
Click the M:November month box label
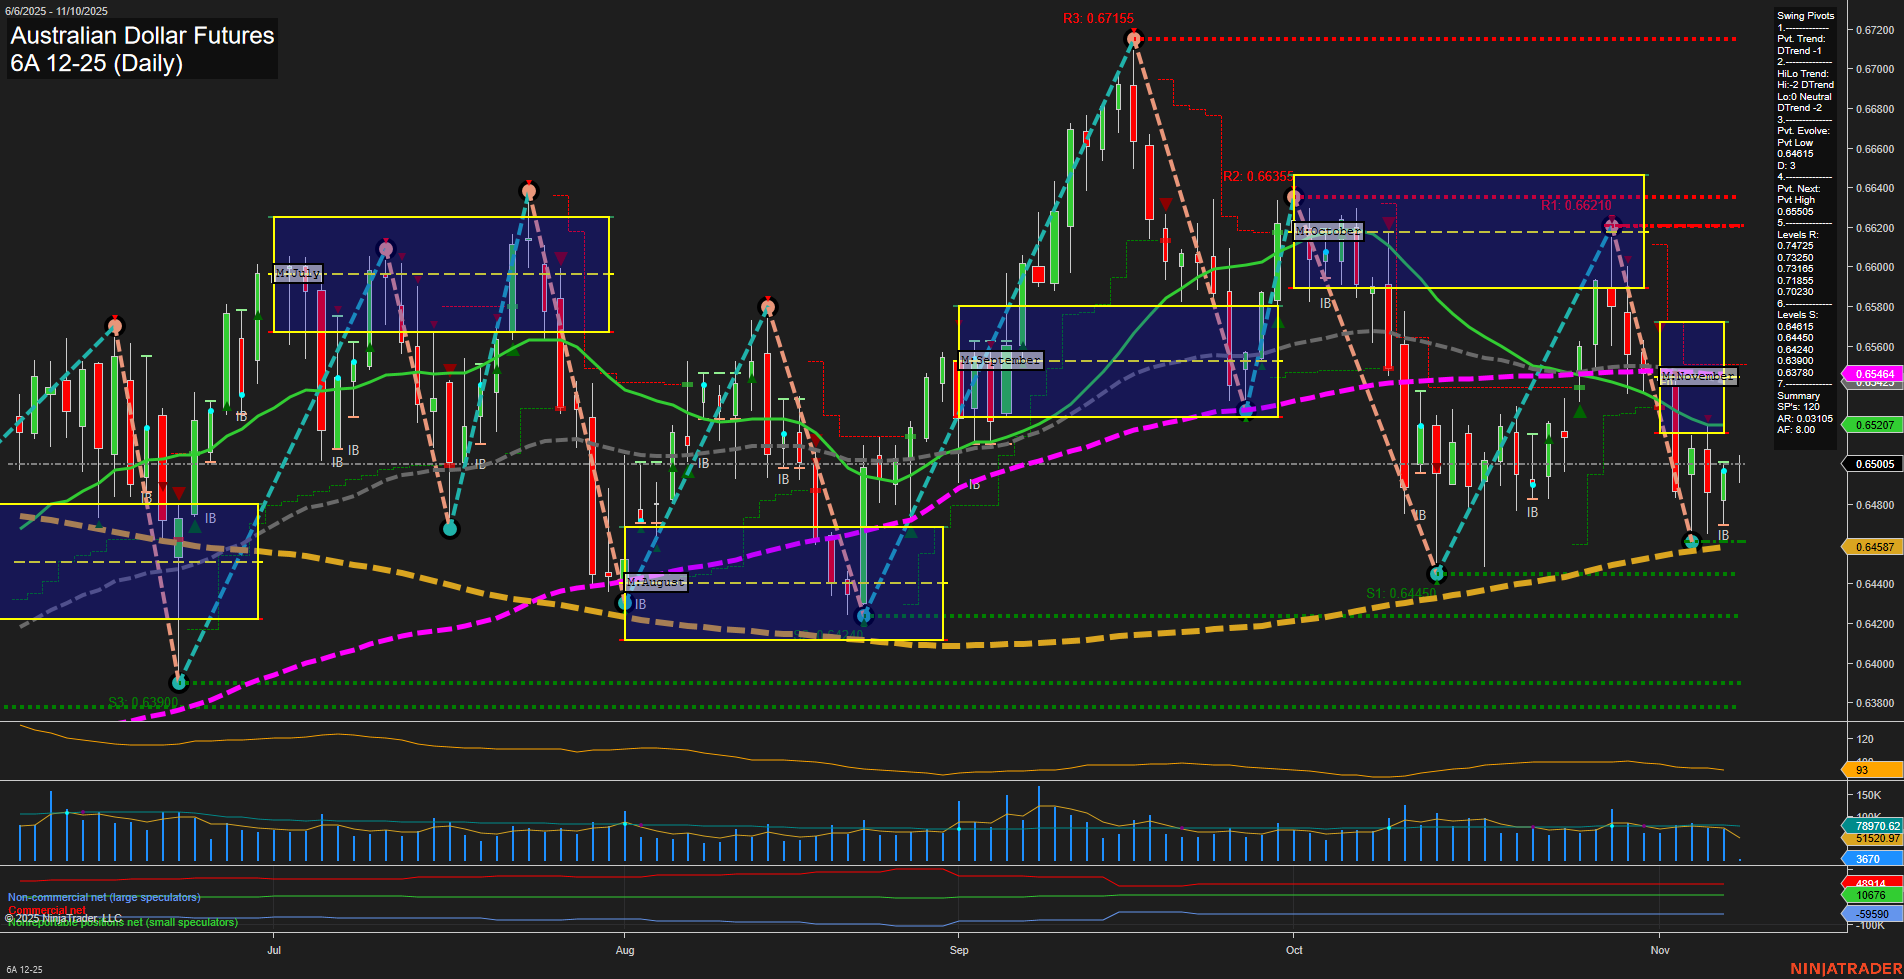pyautogui.click(x=1698, y=376)
